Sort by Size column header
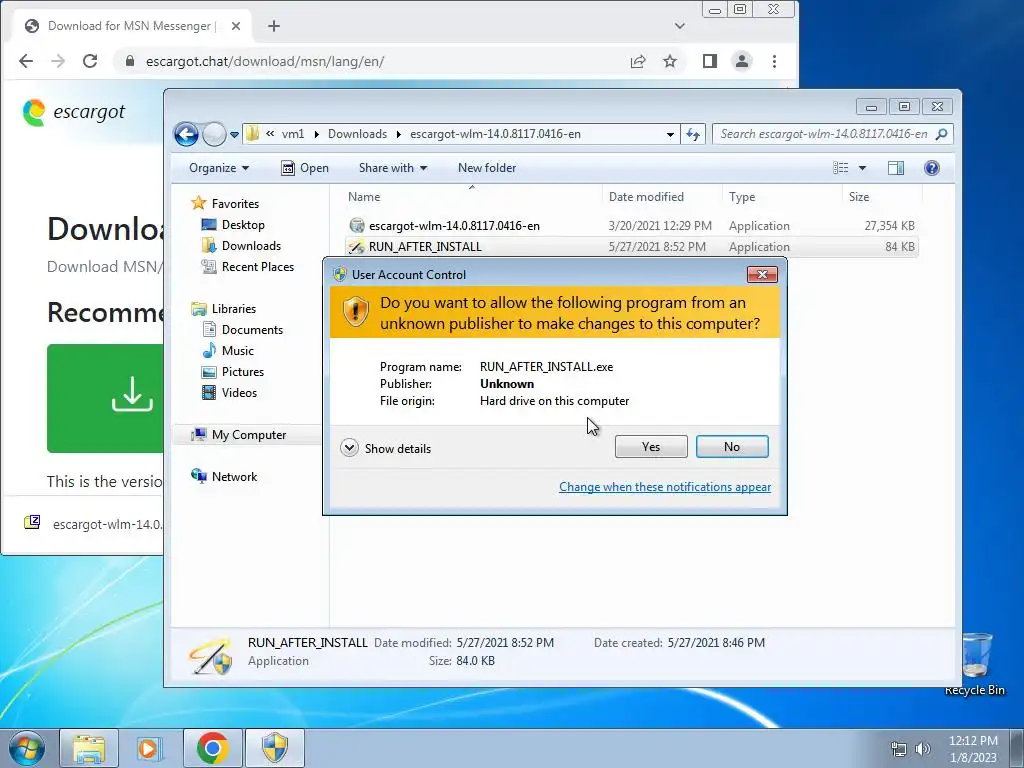This screenshot has height=768, width=1024. [882, 197]
